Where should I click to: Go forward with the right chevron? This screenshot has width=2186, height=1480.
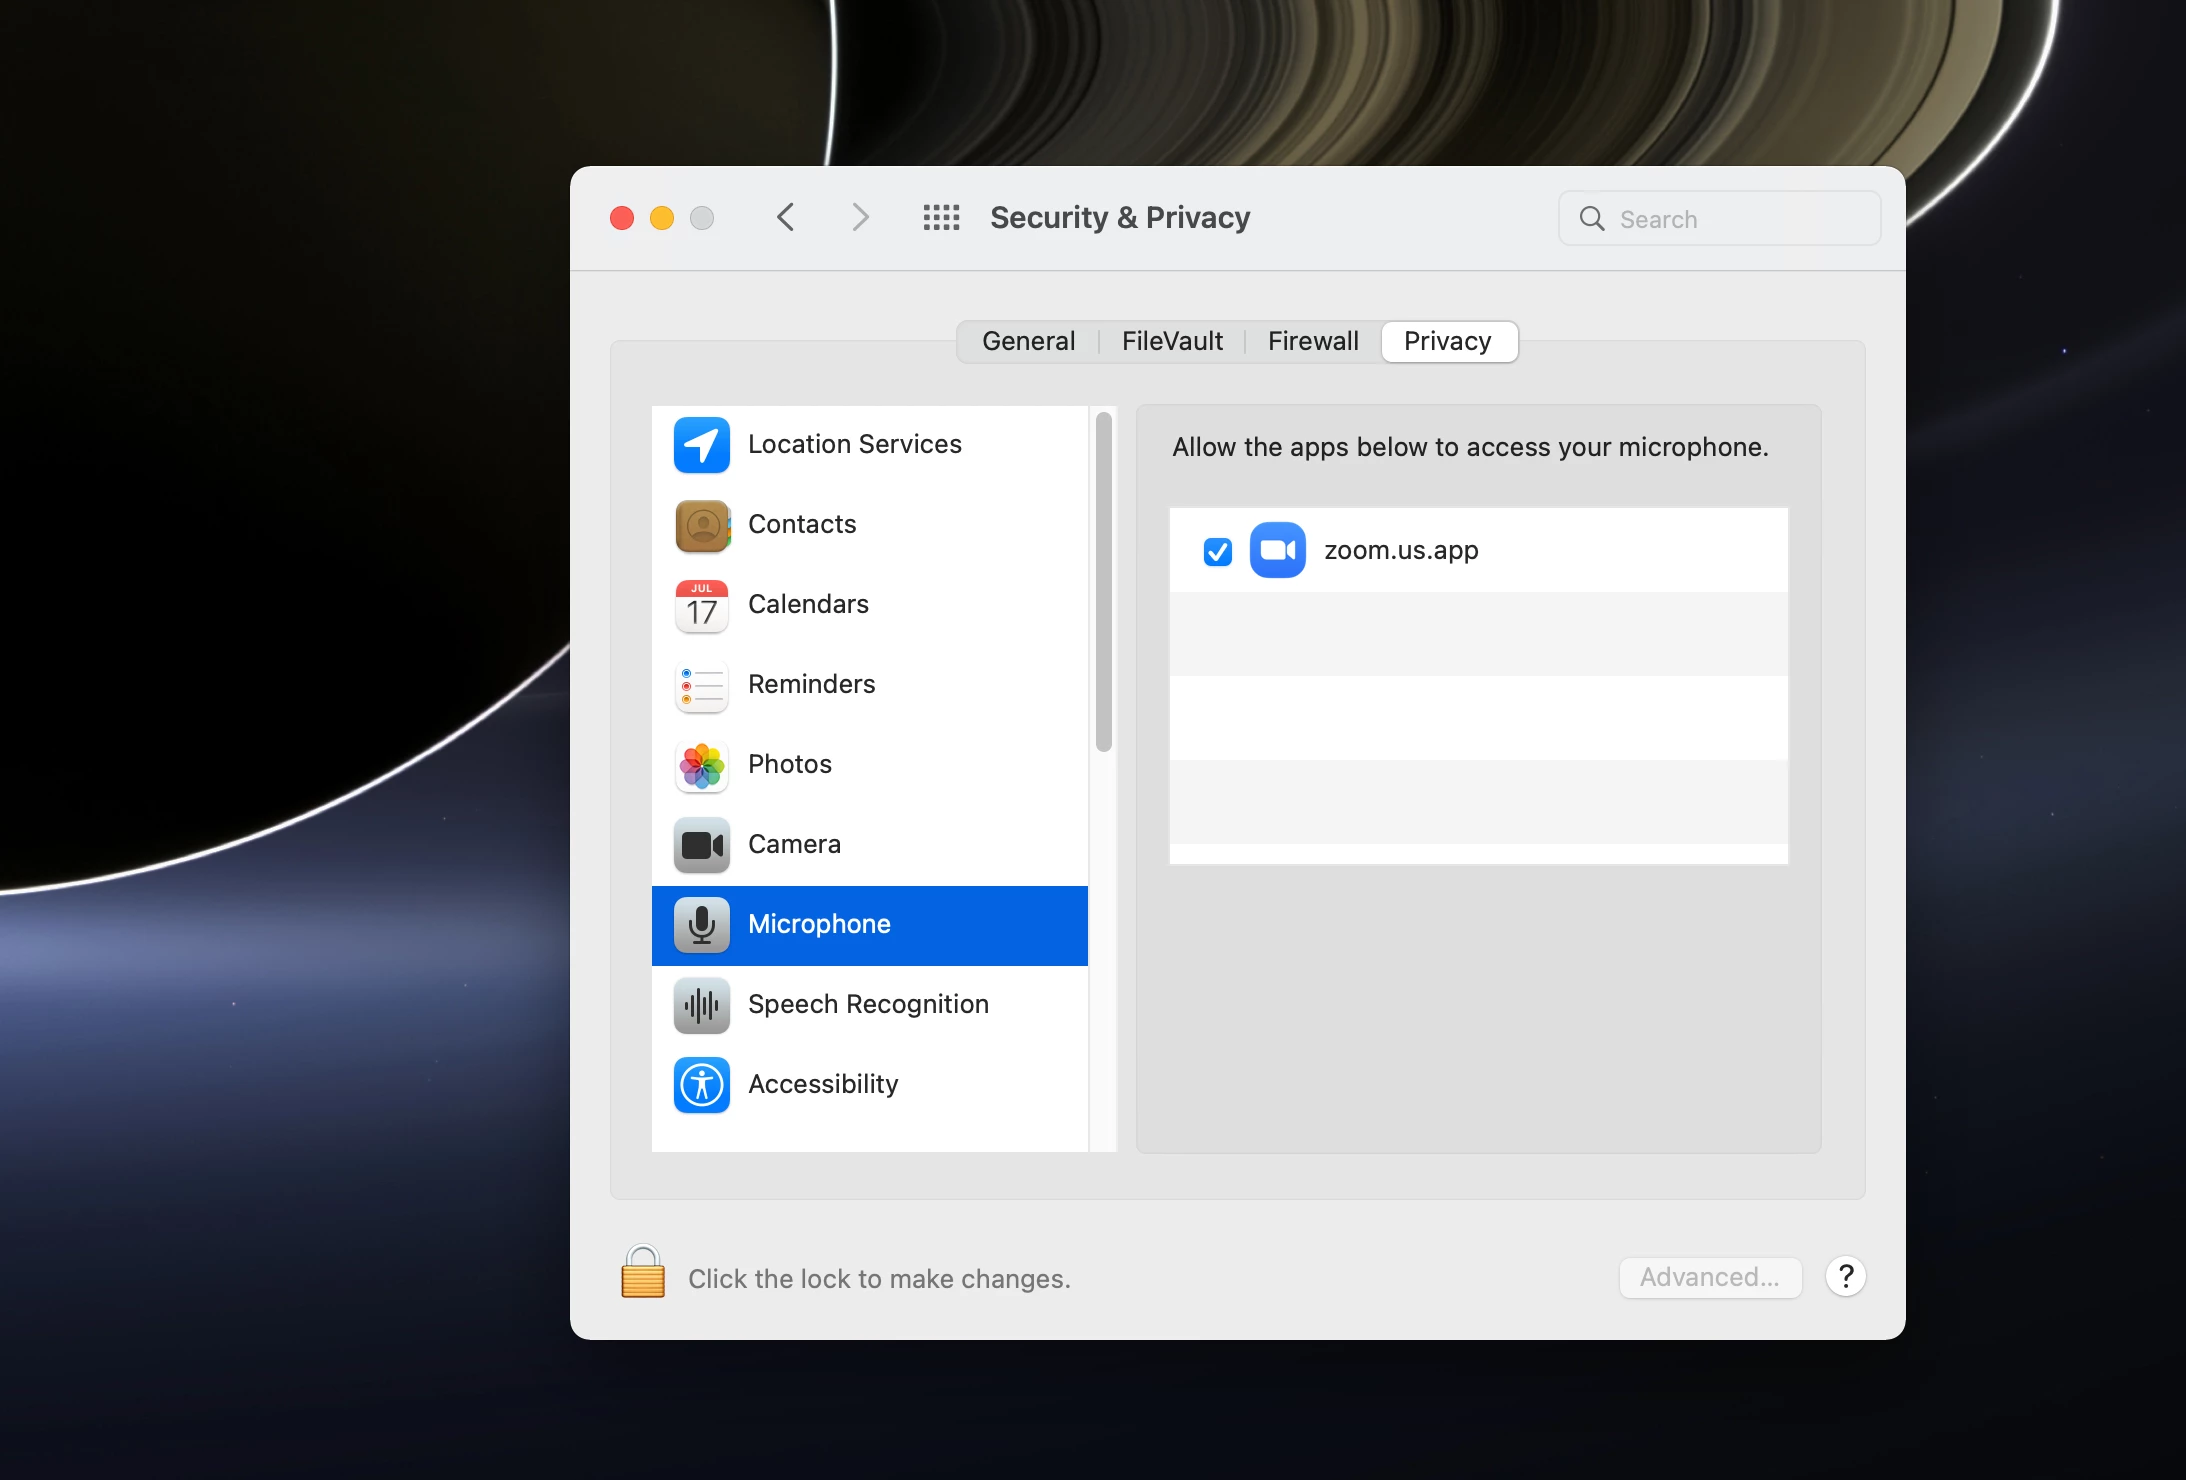(x=860, y=218)
